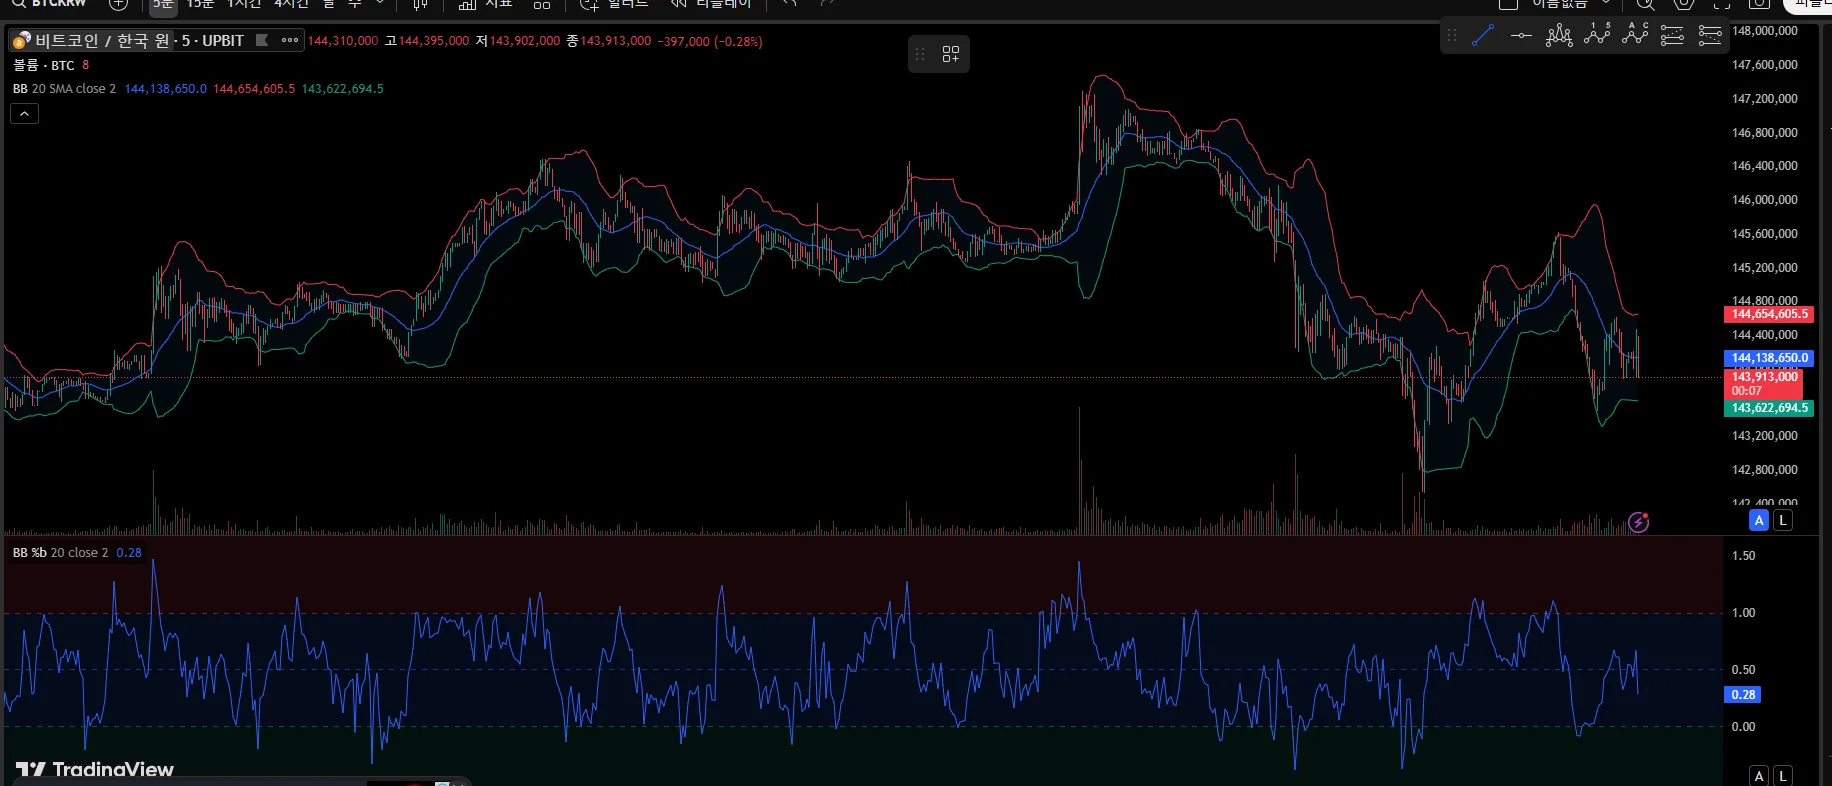This screenshot has width=1832, height=786.
Task: Select the ABC correction wave tool
Action: click(1635, 36)
